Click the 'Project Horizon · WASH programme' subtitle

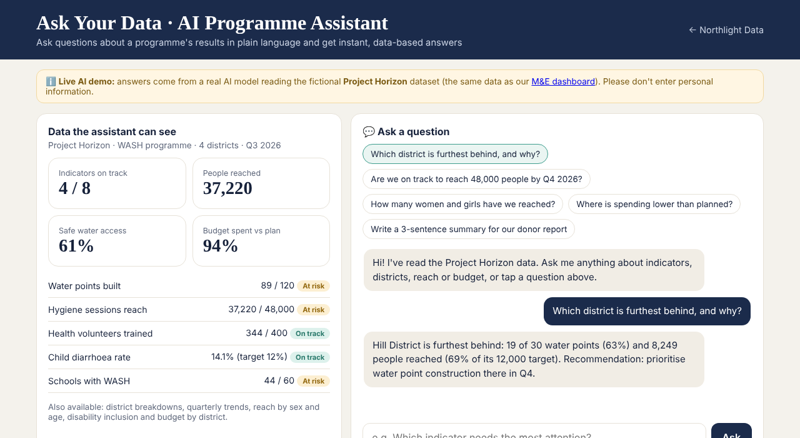click(164, 145)
